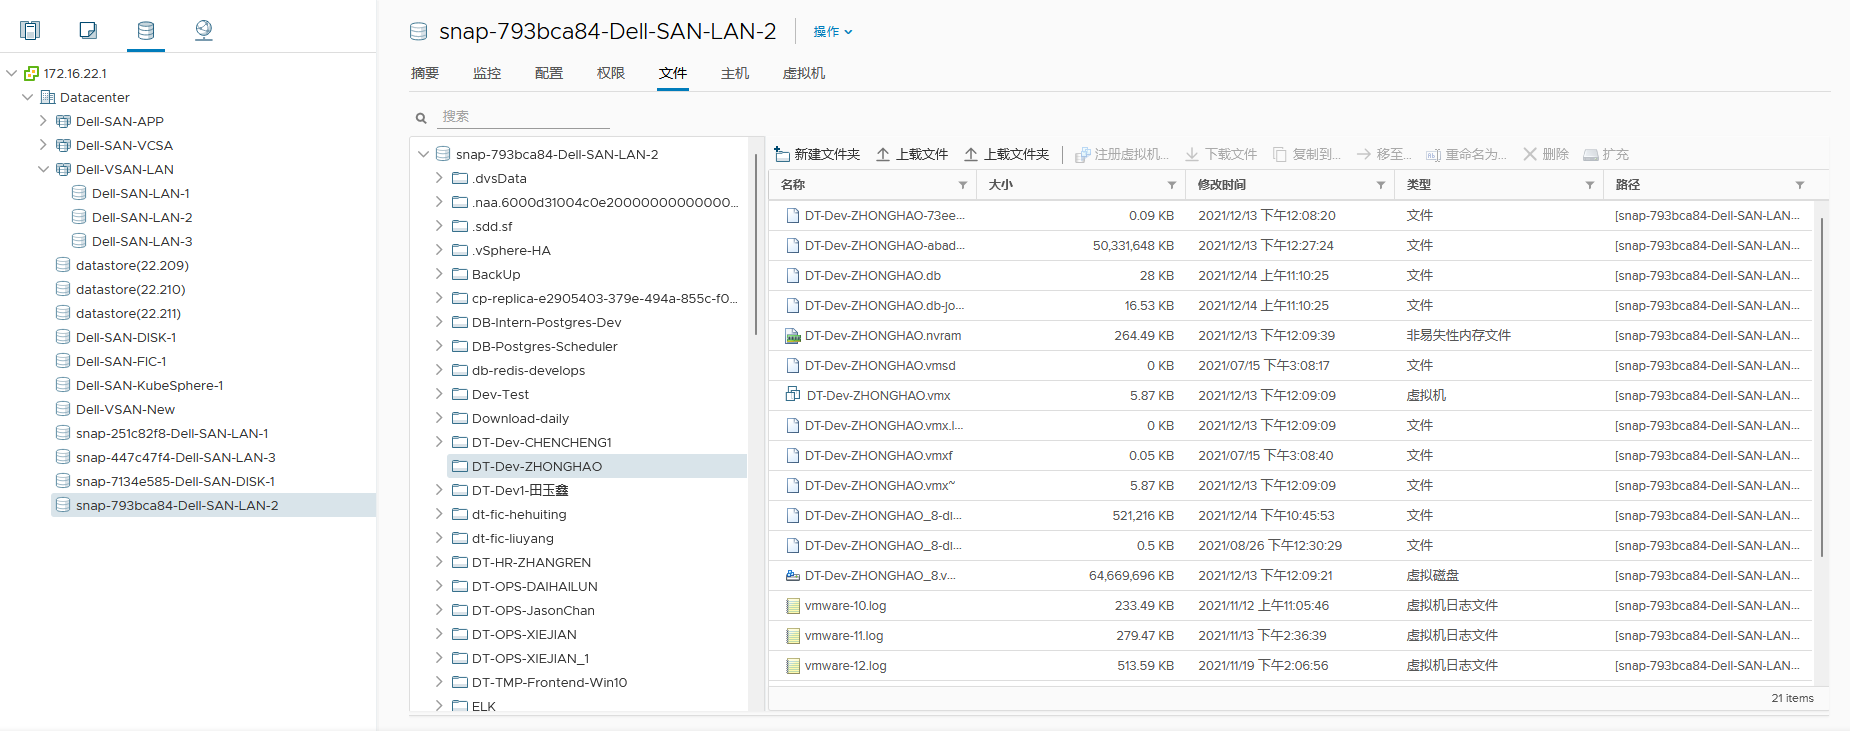
Task: Open the Hosts and Clusters inventory icon
Action: point(30,30)
